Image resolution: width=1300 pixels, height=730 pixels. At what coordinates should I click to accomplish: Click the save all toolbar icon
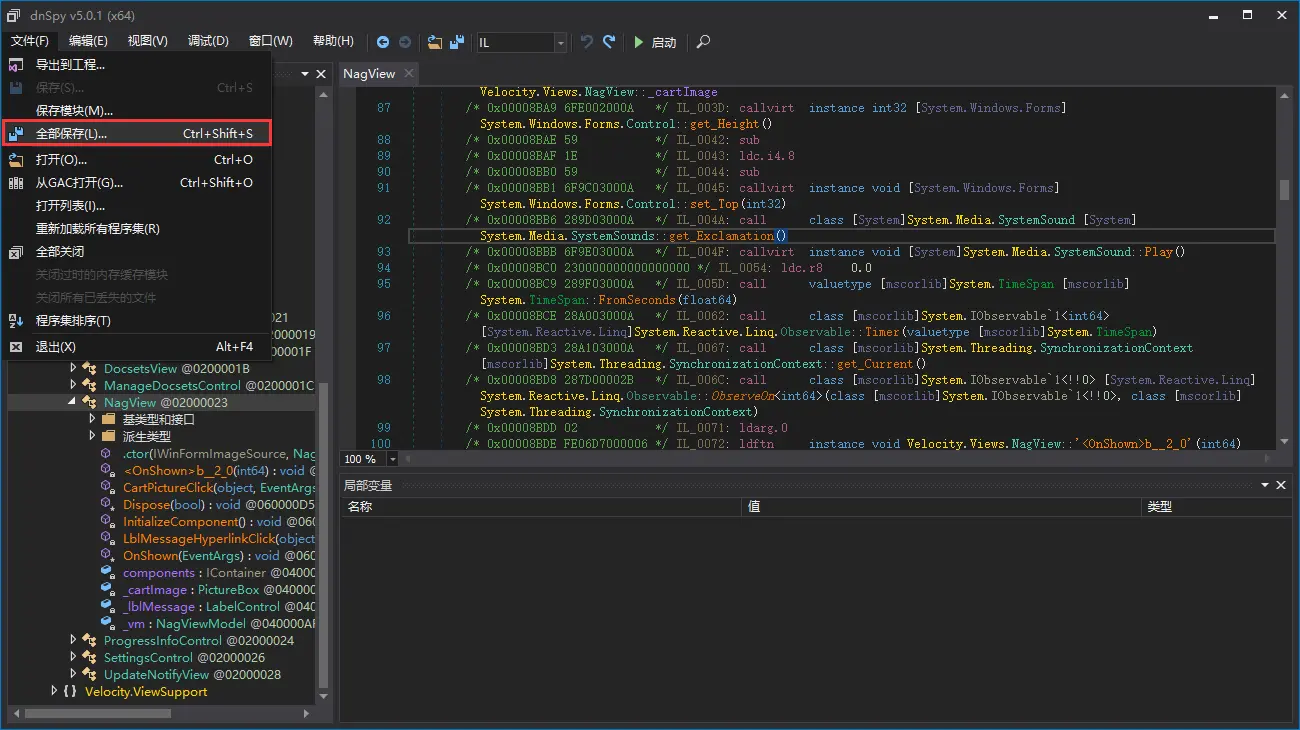click(457, 42)
